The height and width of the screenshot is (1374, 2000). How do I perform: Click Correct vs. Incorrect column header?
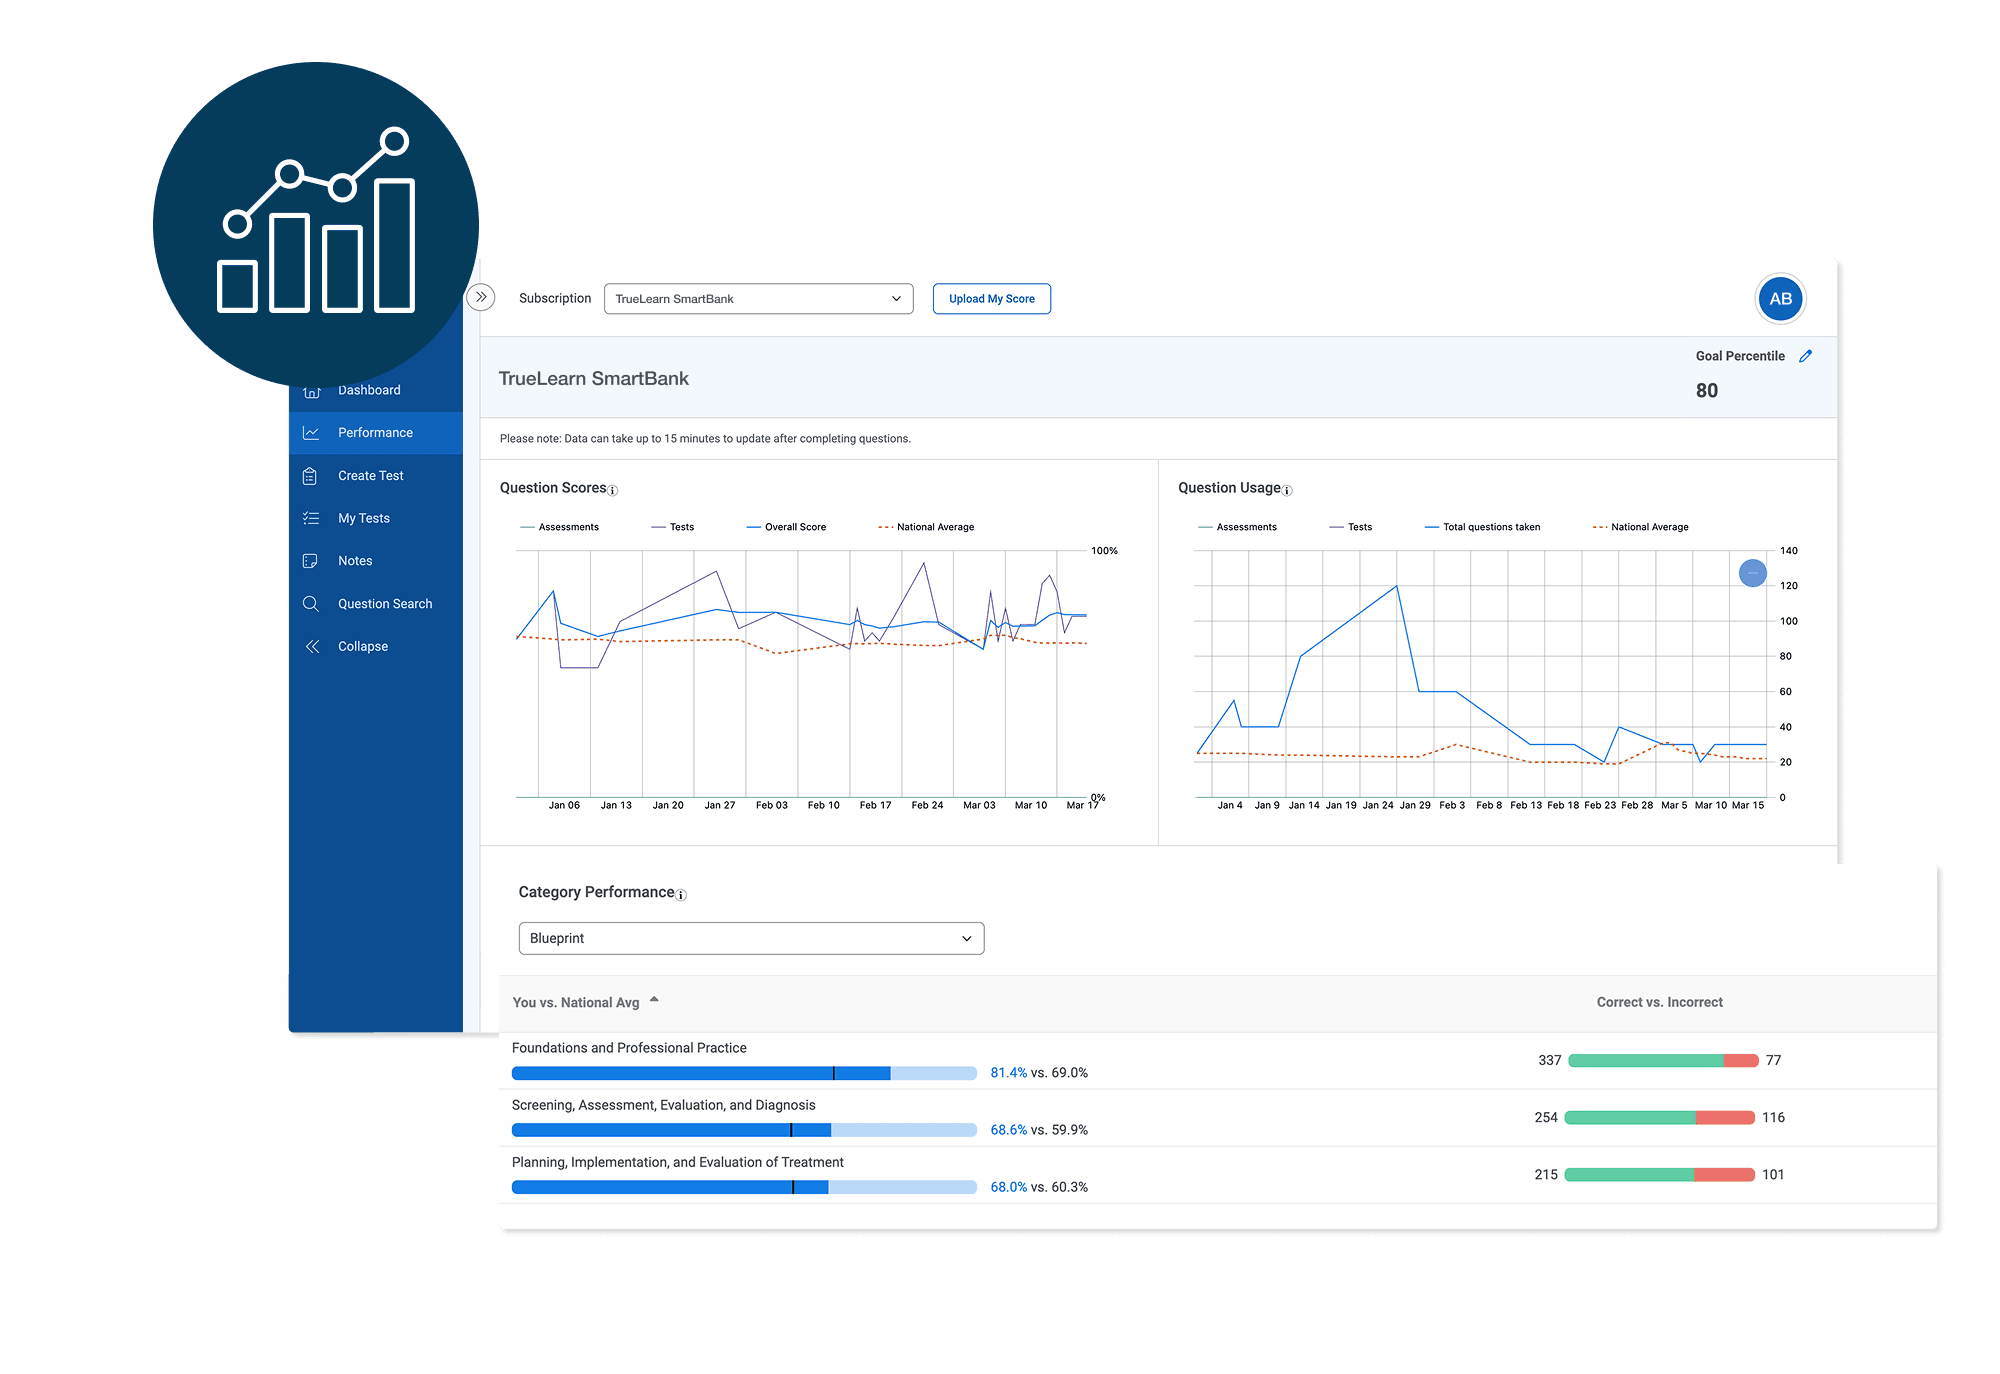(1659, 1002)
